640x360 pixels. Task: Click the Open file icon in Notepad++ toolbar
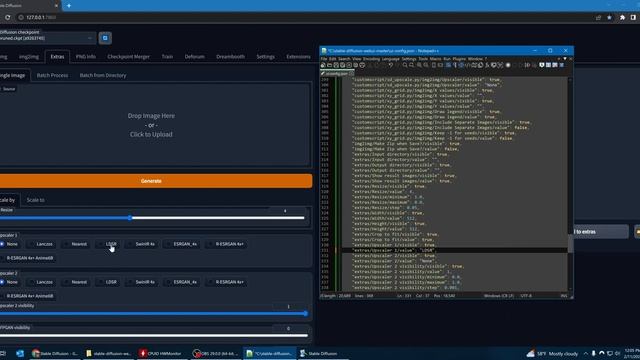point(329,65)
